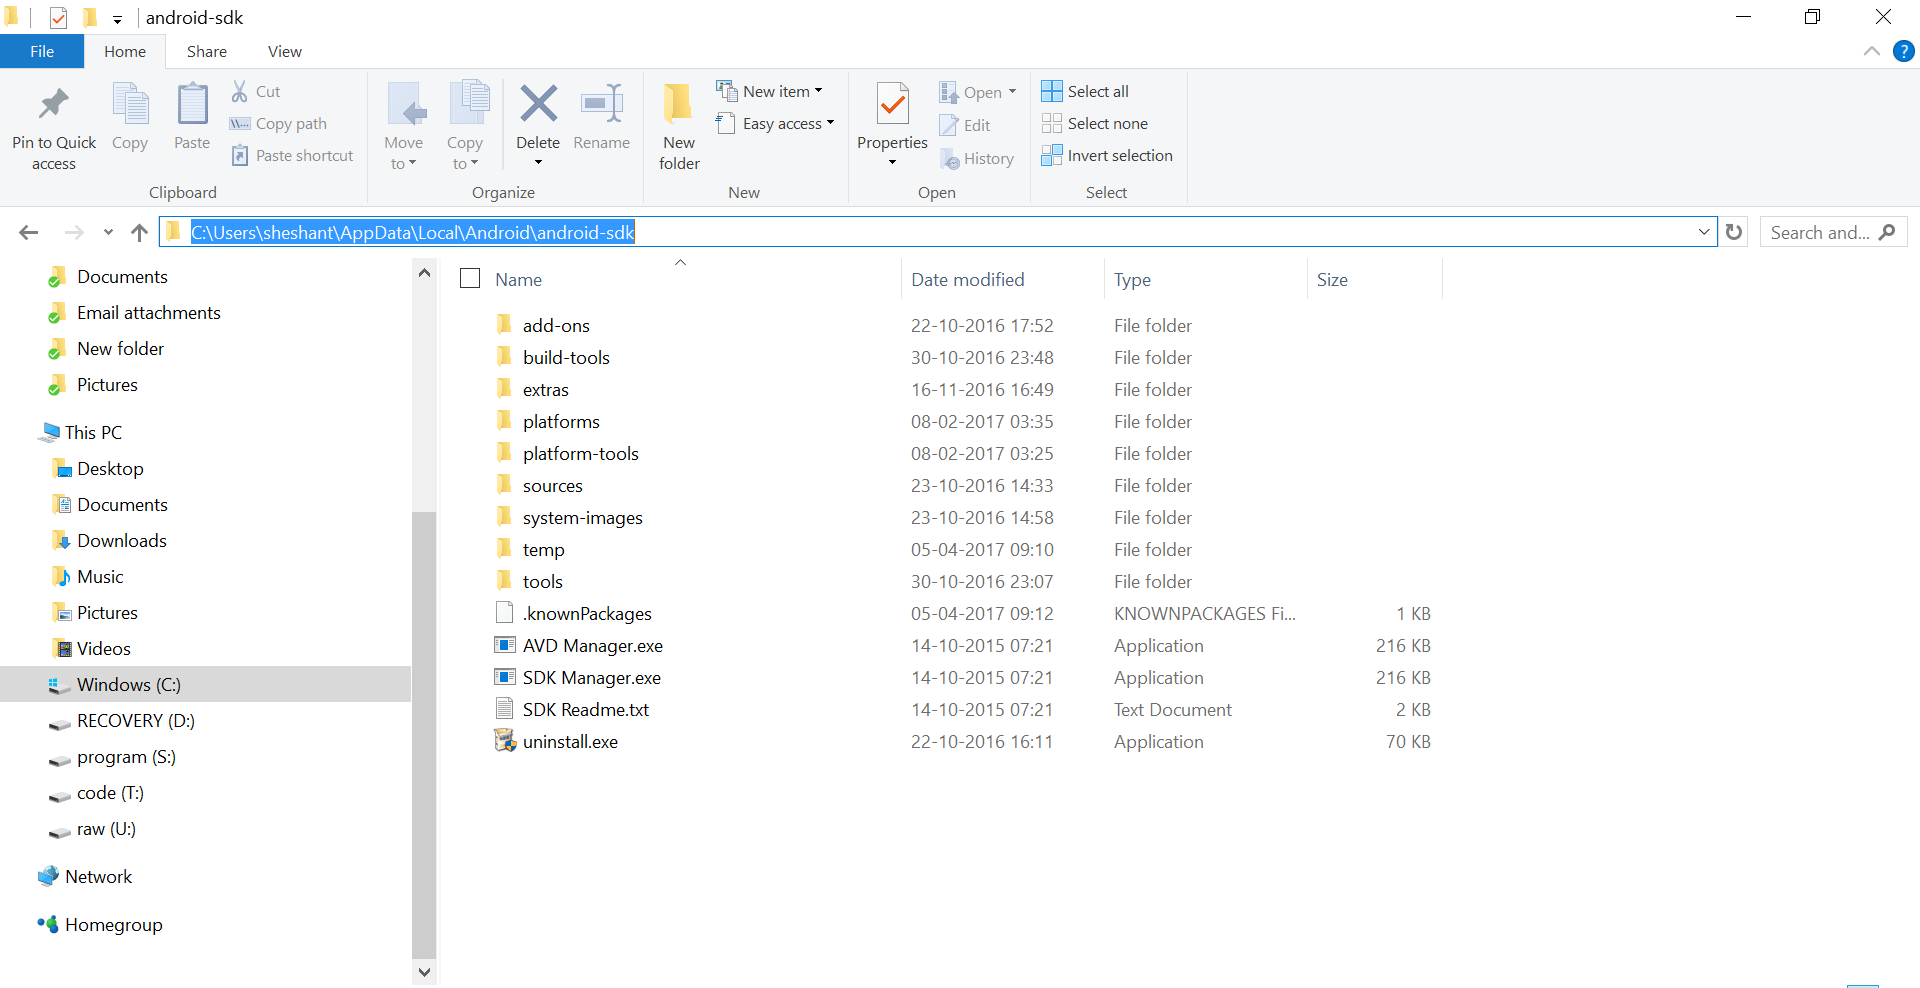
Task: Go up one level with the Up arrow
Action: coord(139,233)
